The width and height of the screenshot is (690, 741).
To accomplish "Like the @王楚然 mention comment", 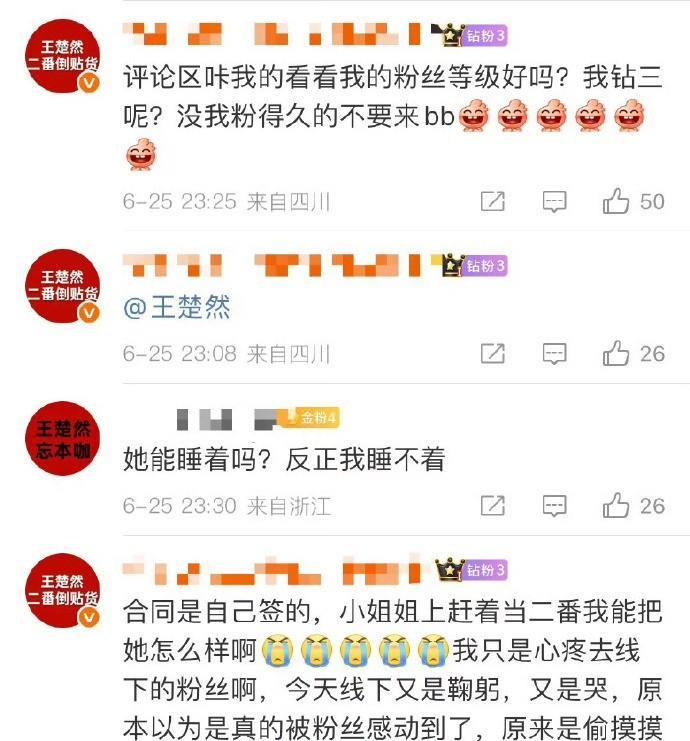I will (x=633, y=353).
